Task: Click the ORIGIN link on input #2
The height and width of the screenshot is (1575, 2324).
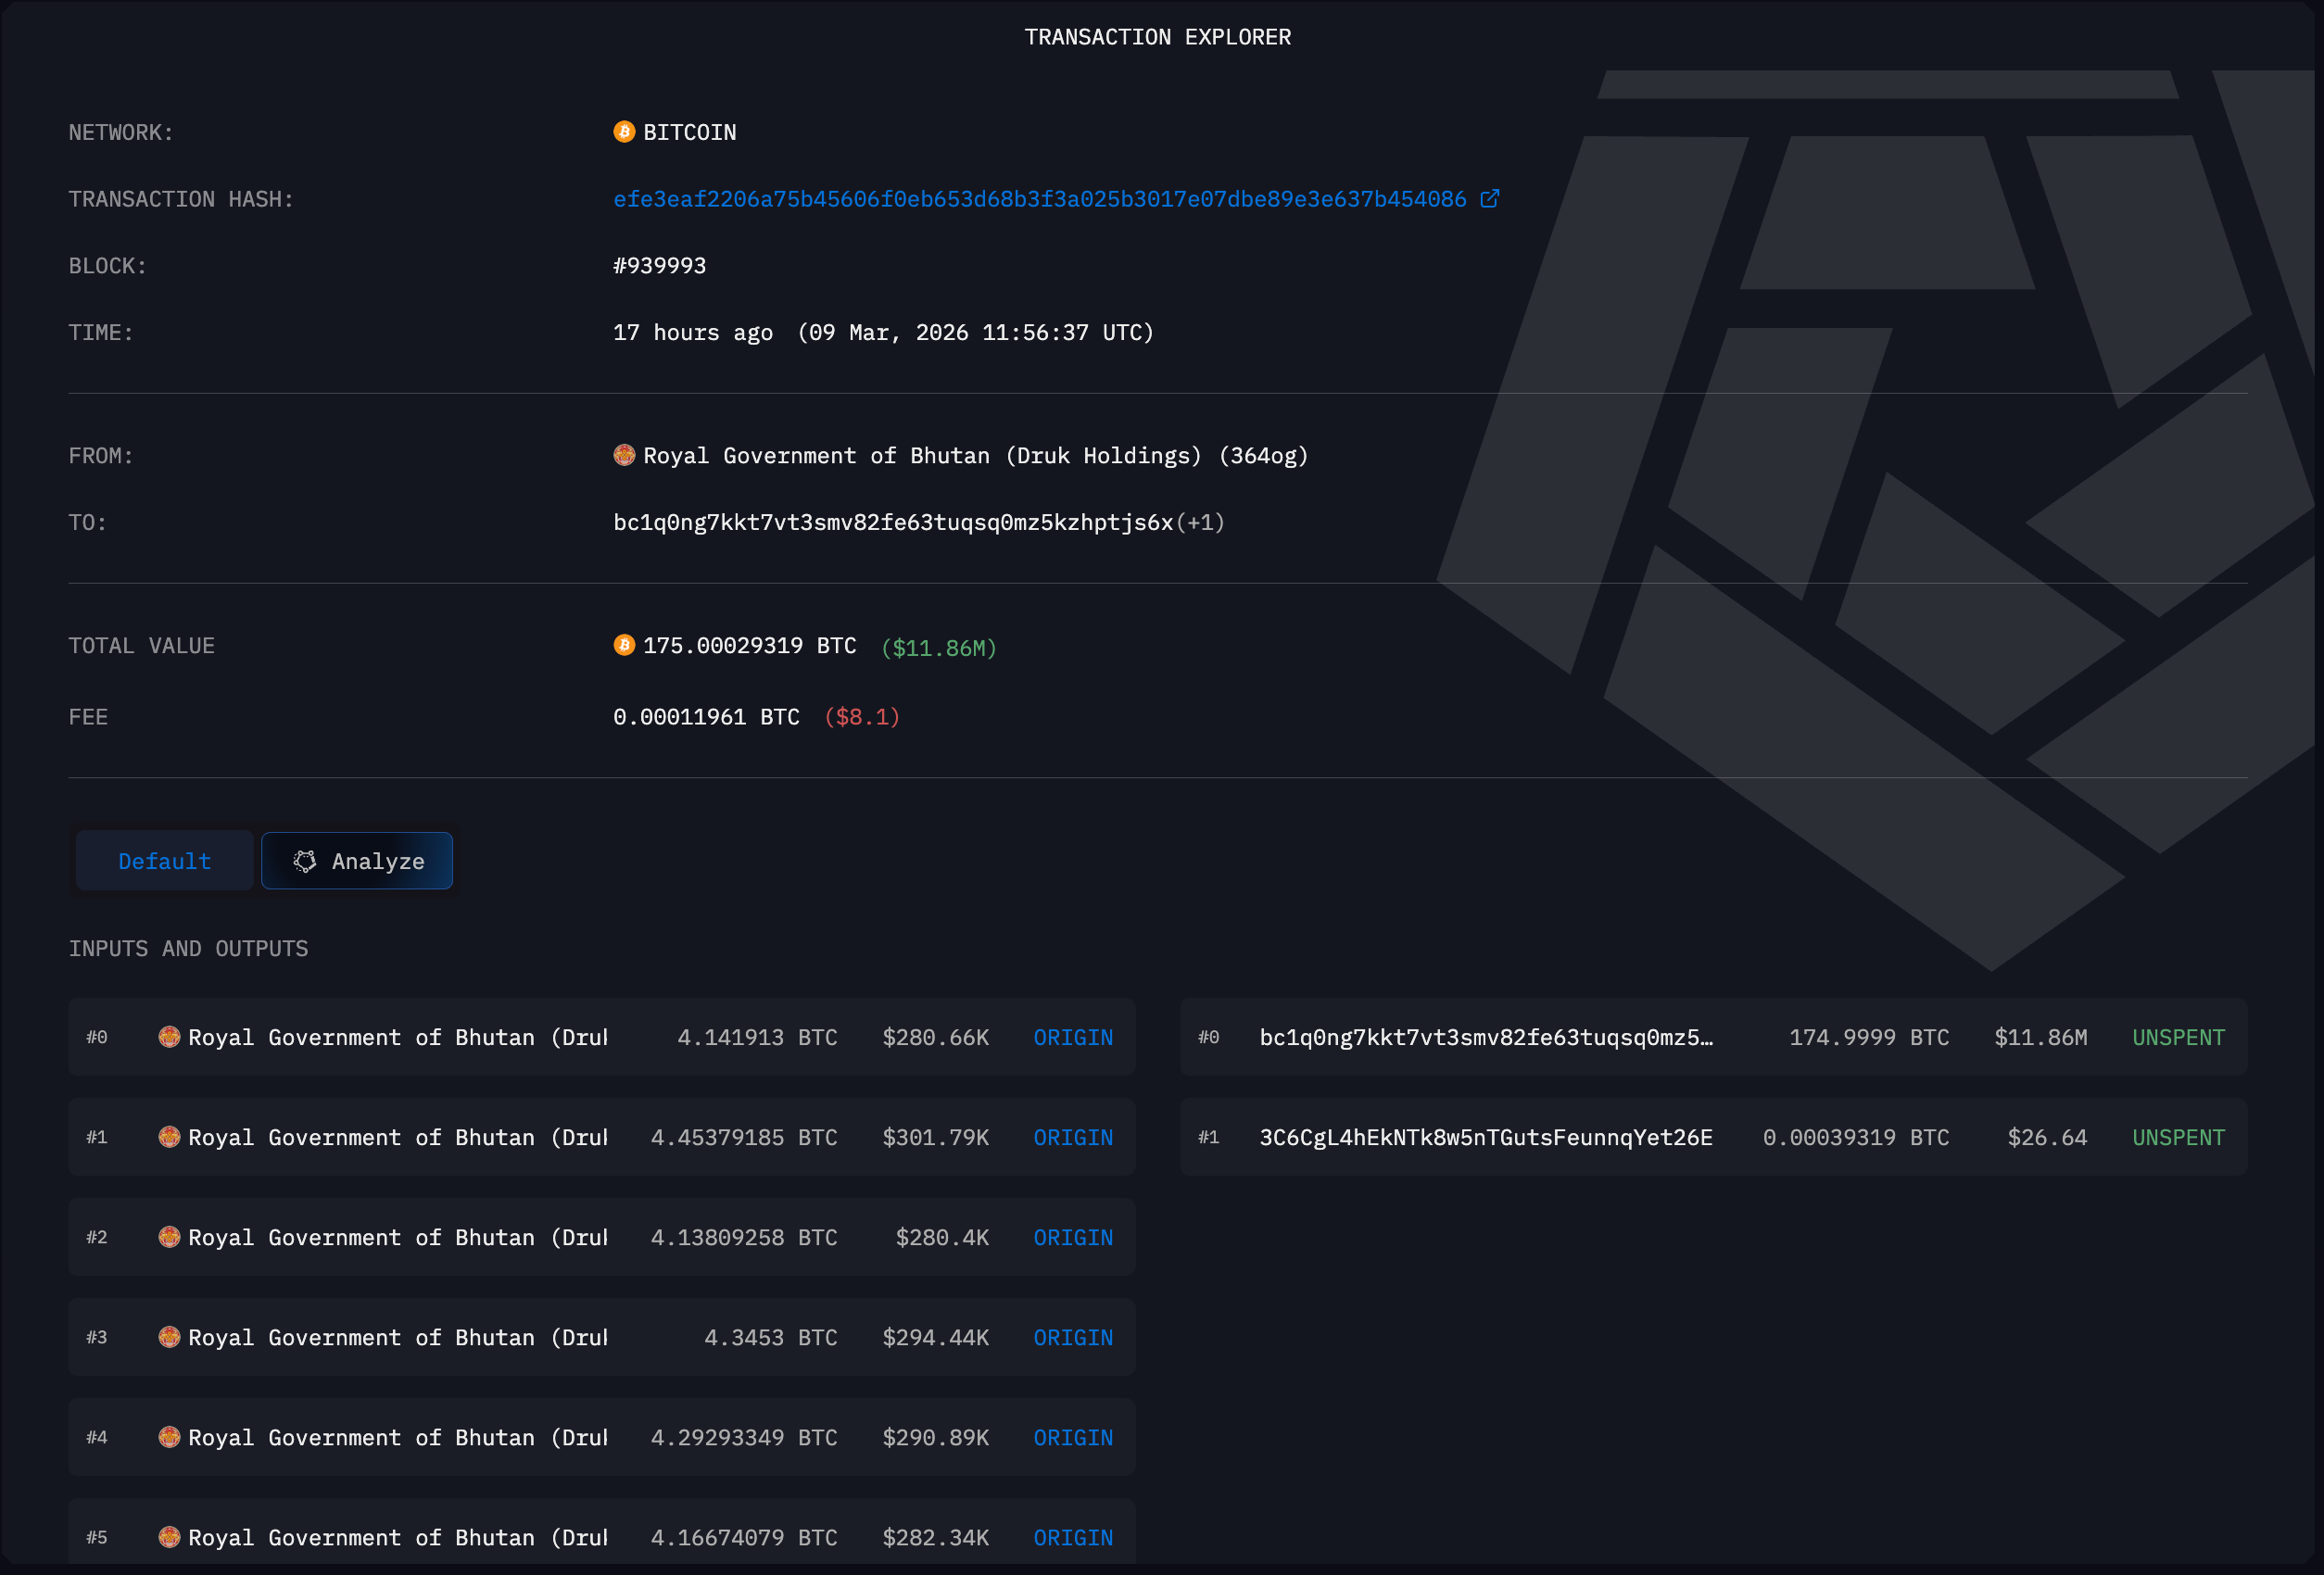Action: [x=1072, y=1237]
